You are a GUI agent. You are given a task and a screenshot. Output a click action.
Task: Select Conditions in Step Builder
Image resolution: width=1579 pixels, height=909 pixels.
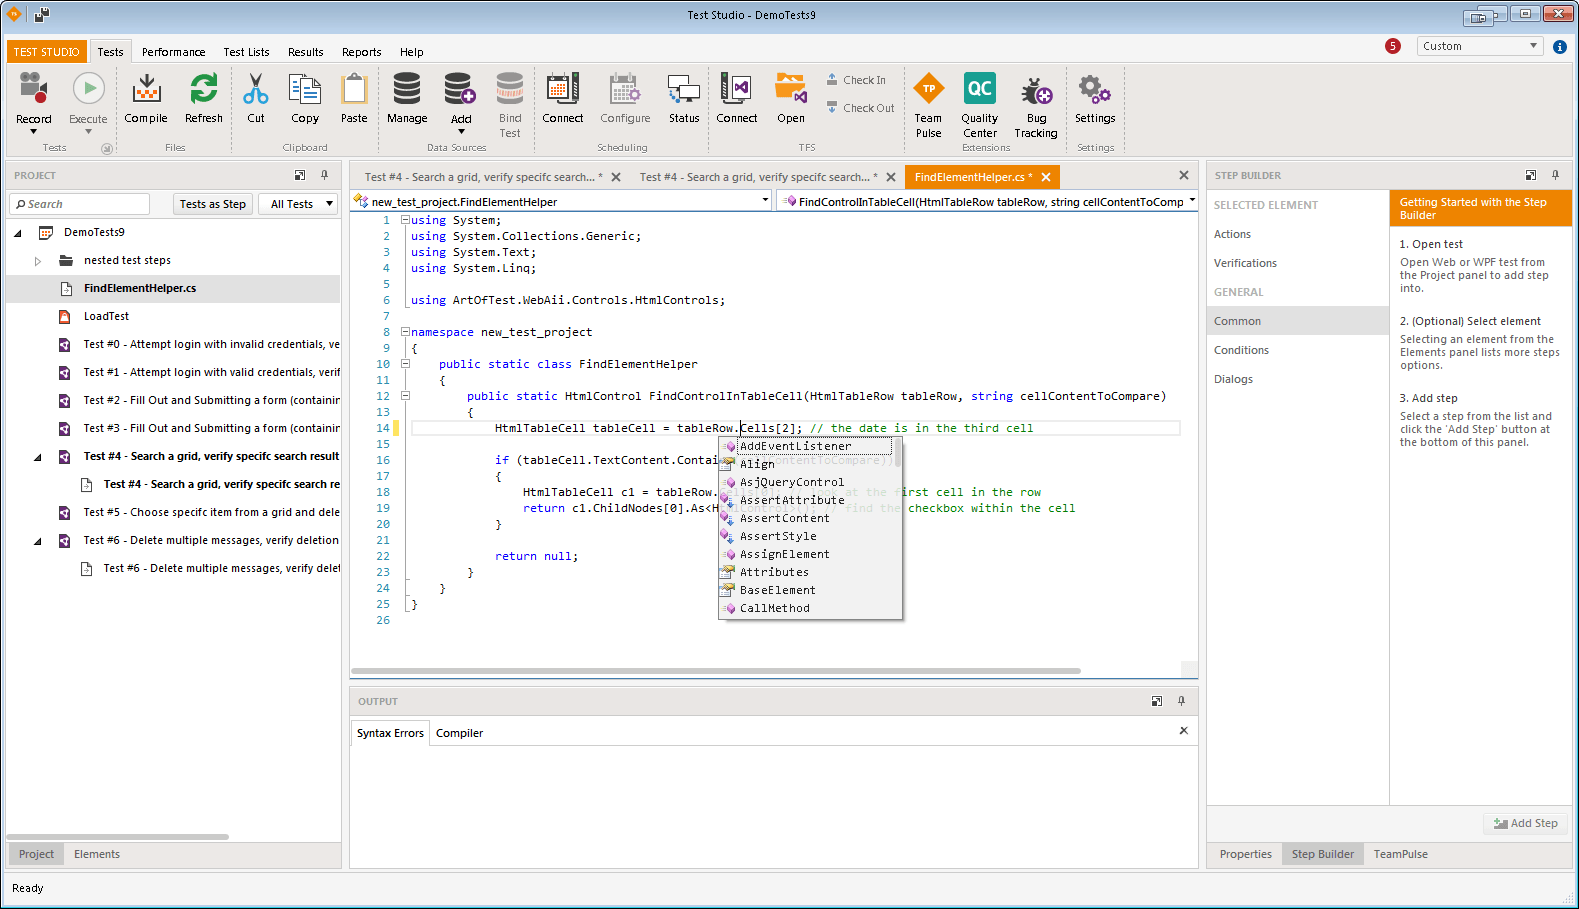(1241, 350)
